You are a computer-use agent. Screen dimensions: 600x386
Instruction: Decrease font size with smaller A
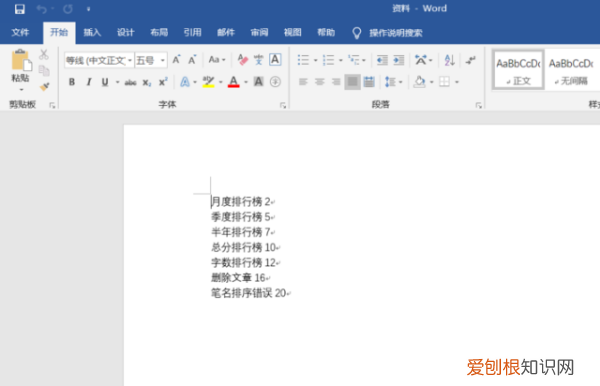coord(192,60)
